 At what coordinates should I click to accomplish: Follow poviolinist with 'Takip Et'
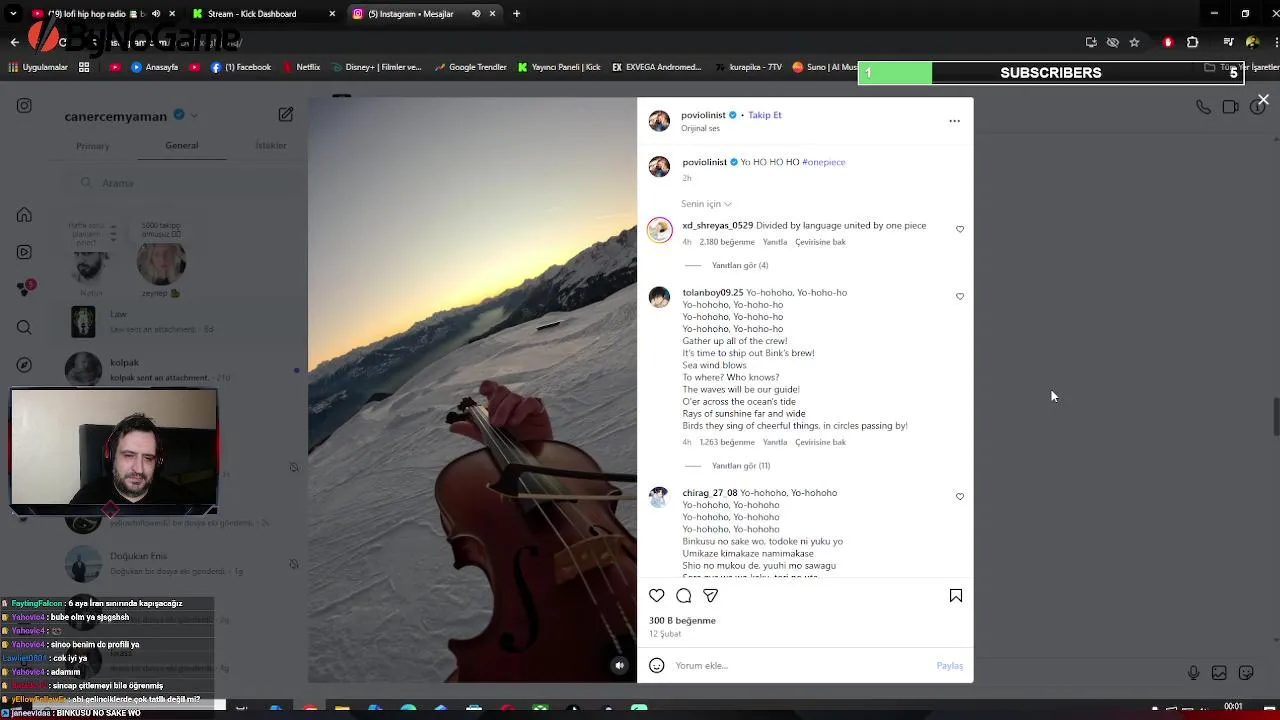(x=765, y=115)
